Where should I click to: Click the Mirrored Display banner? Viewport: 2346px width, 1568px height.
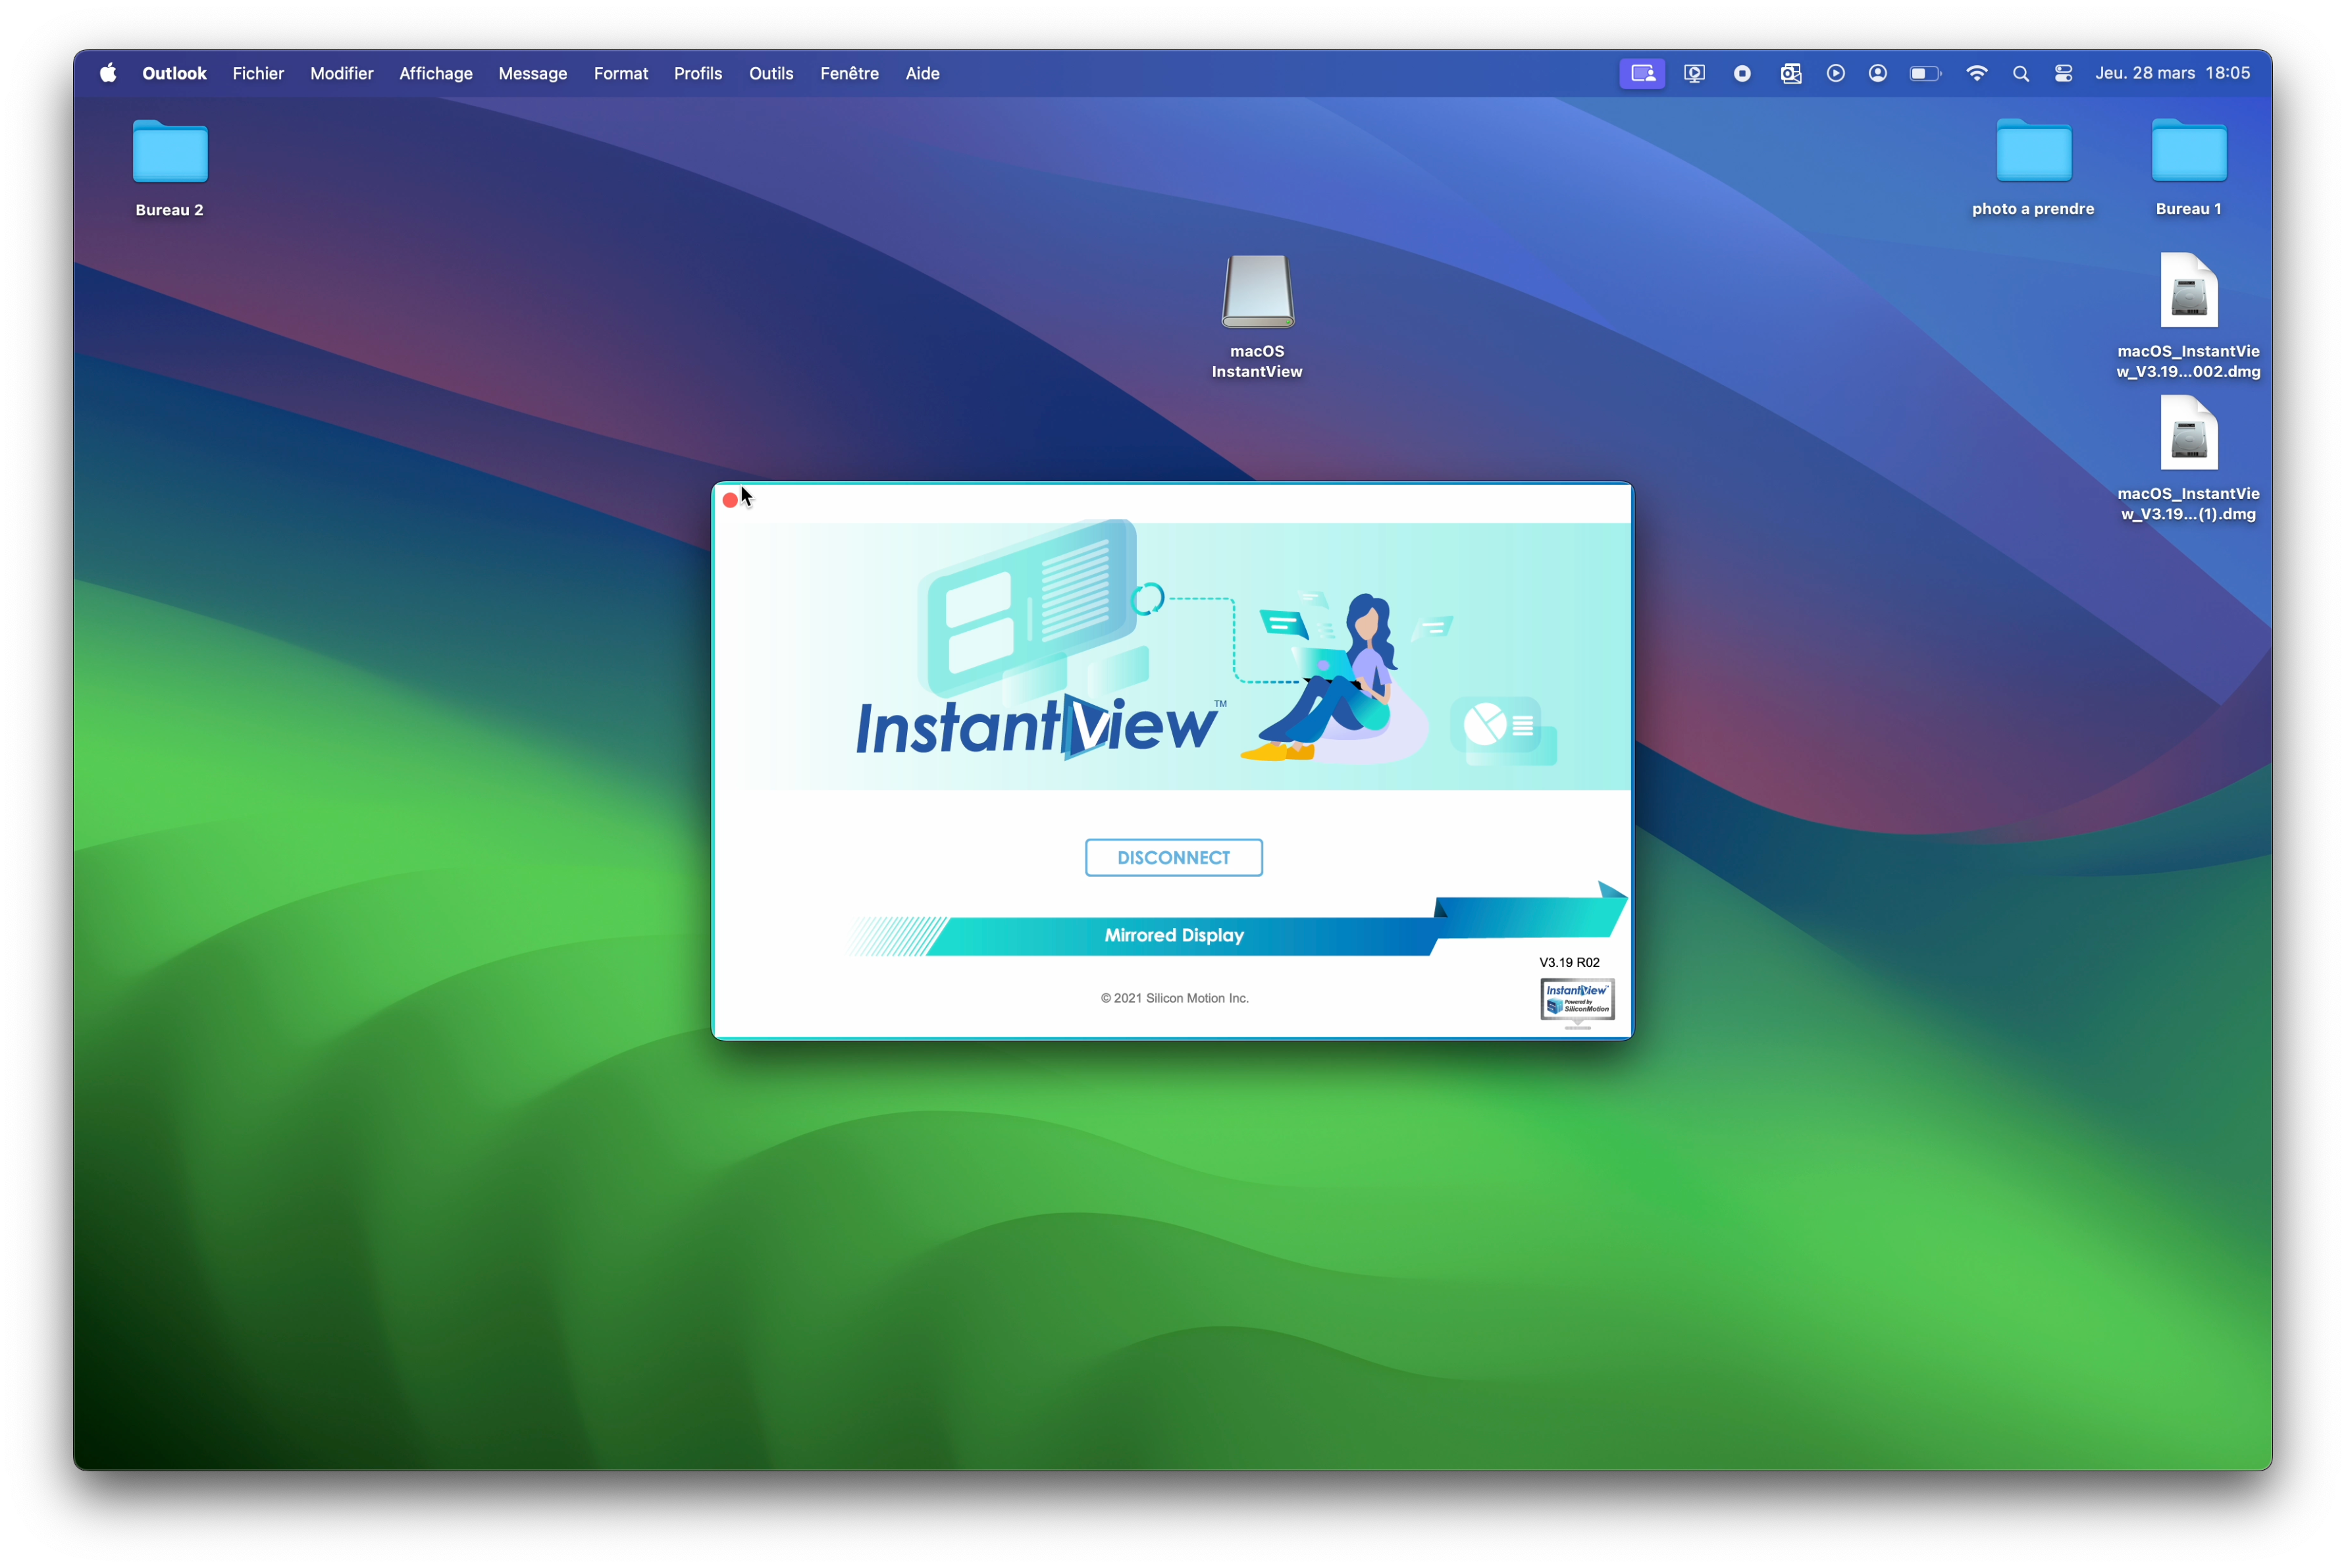pyautogui.click(x=1174, y=935)
